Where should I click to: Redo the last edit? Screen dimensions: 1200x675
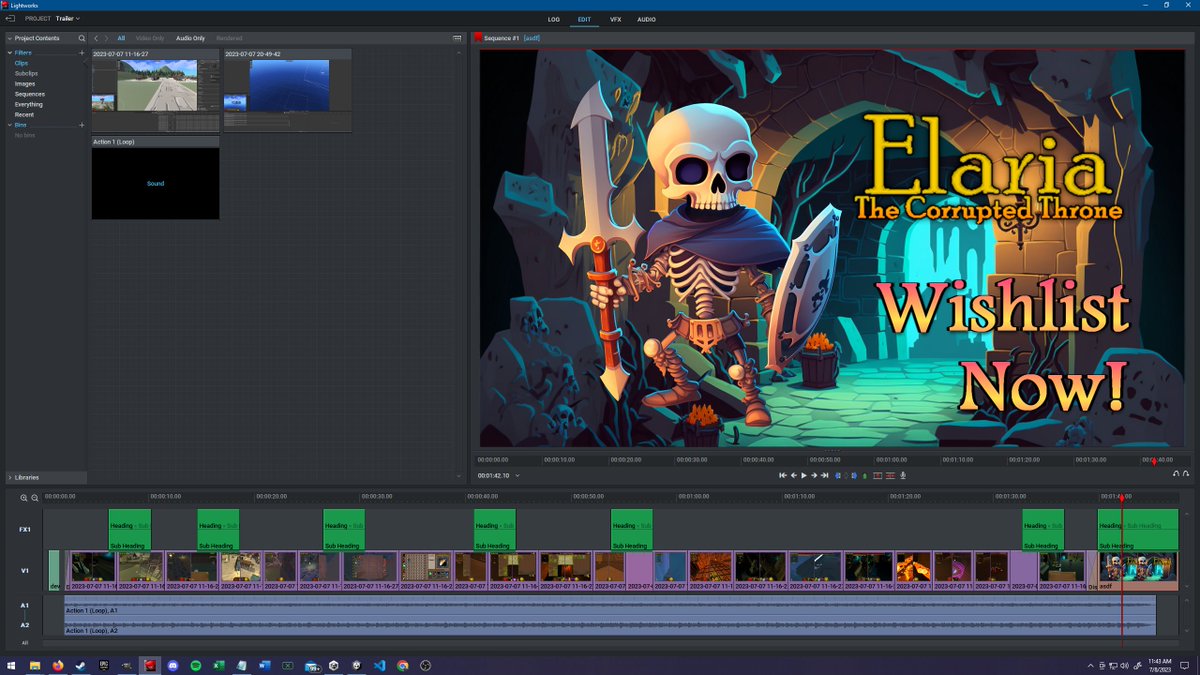tap(1186, 474)
